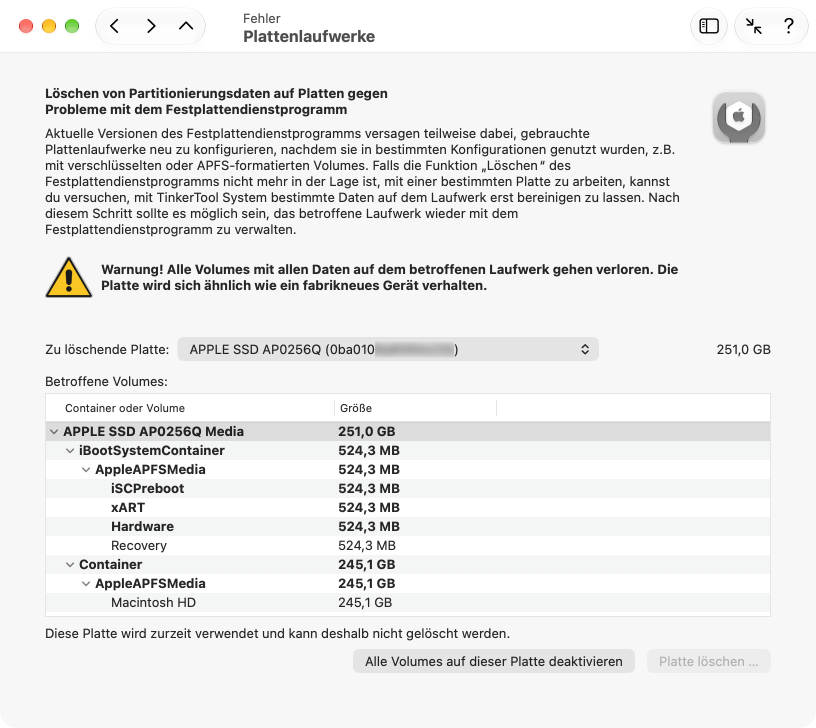Minimize the window with the yellow button
Screen dimensions: 816x728
coord(49,26)
